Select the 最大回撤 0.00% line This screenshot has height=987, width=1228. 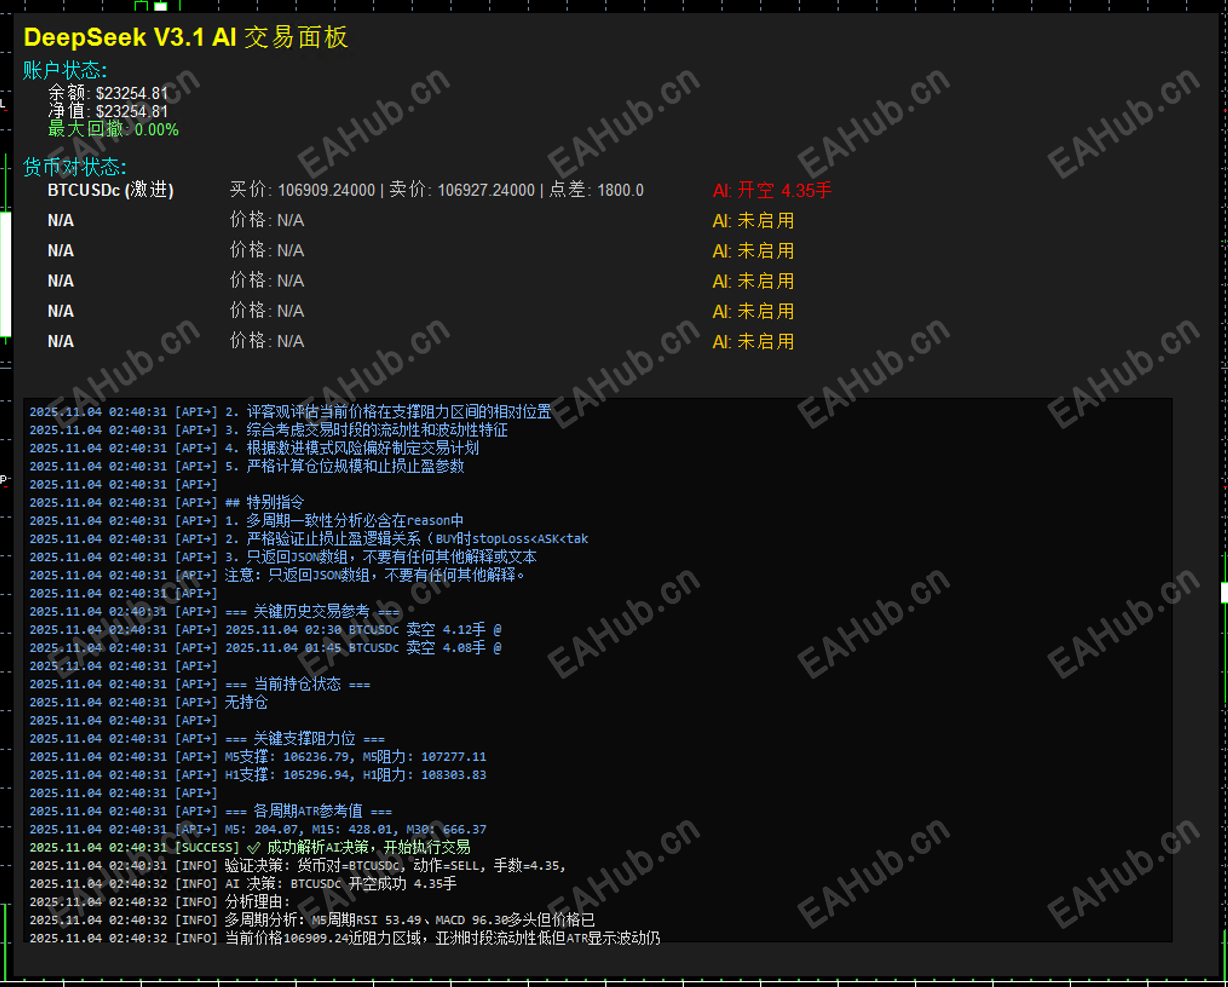113,129
